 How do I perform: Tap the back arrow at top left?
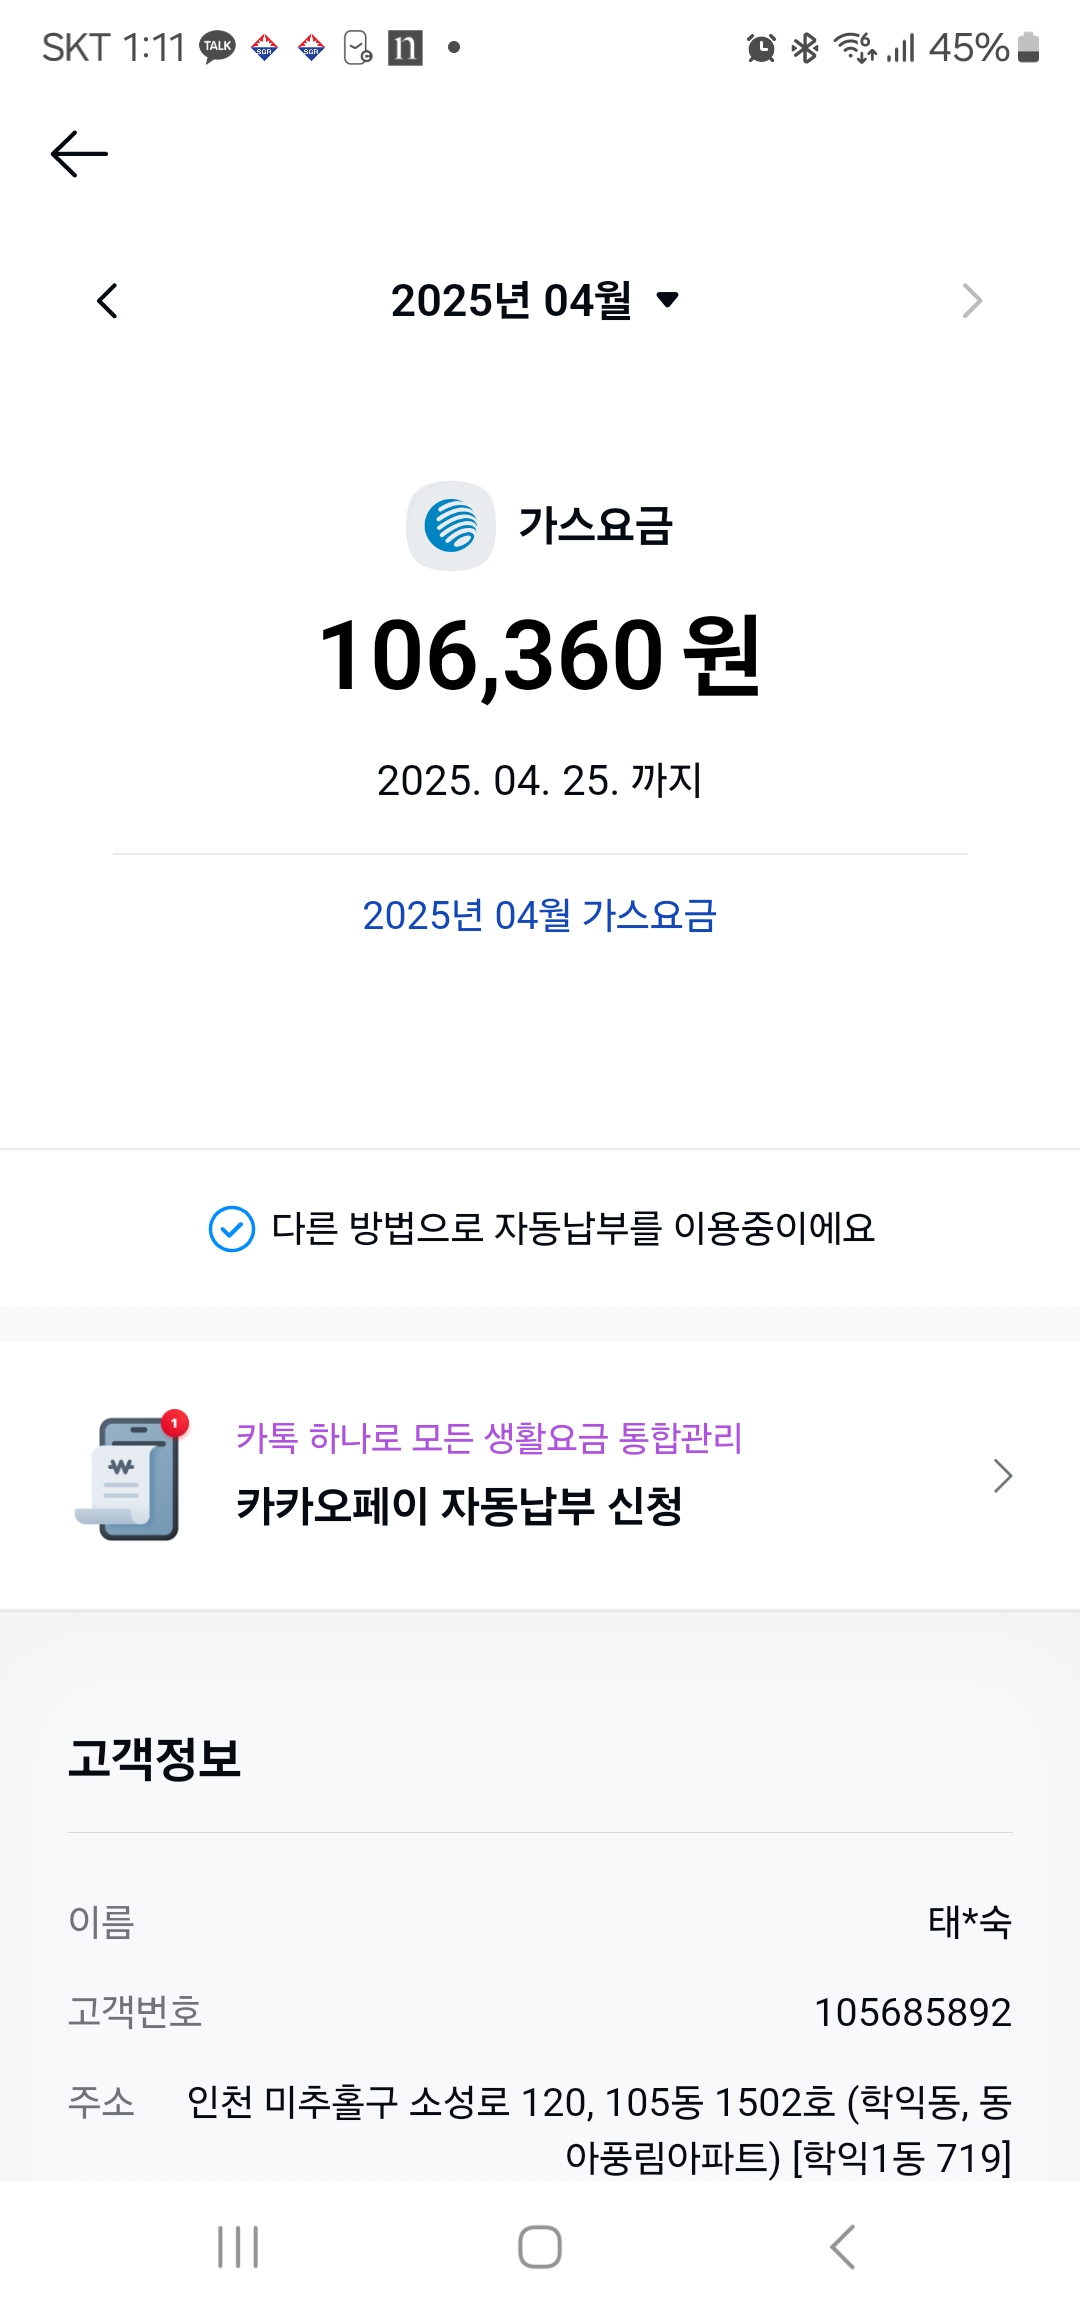tap(79, 154)
